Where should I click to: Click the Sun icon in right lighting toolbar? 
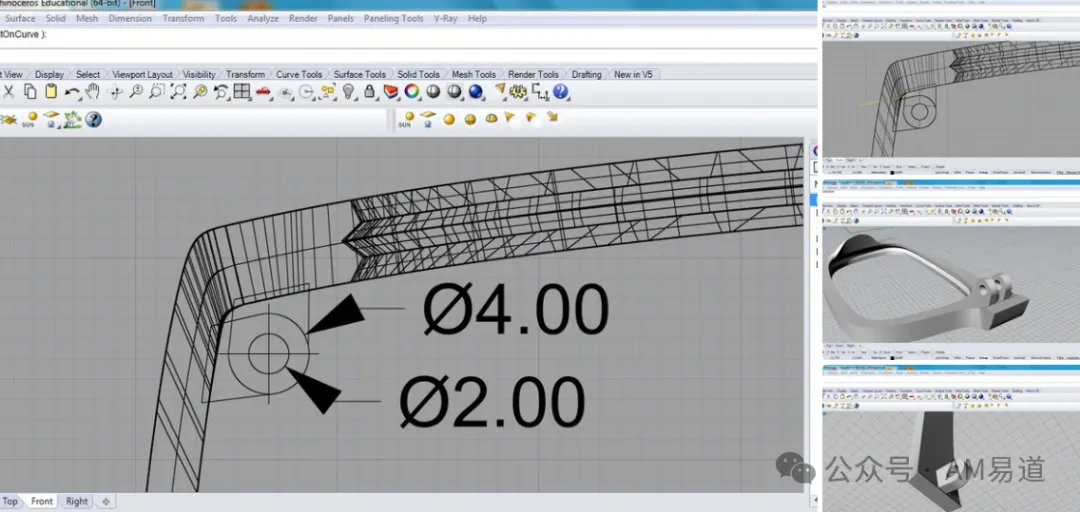(408, 119)
